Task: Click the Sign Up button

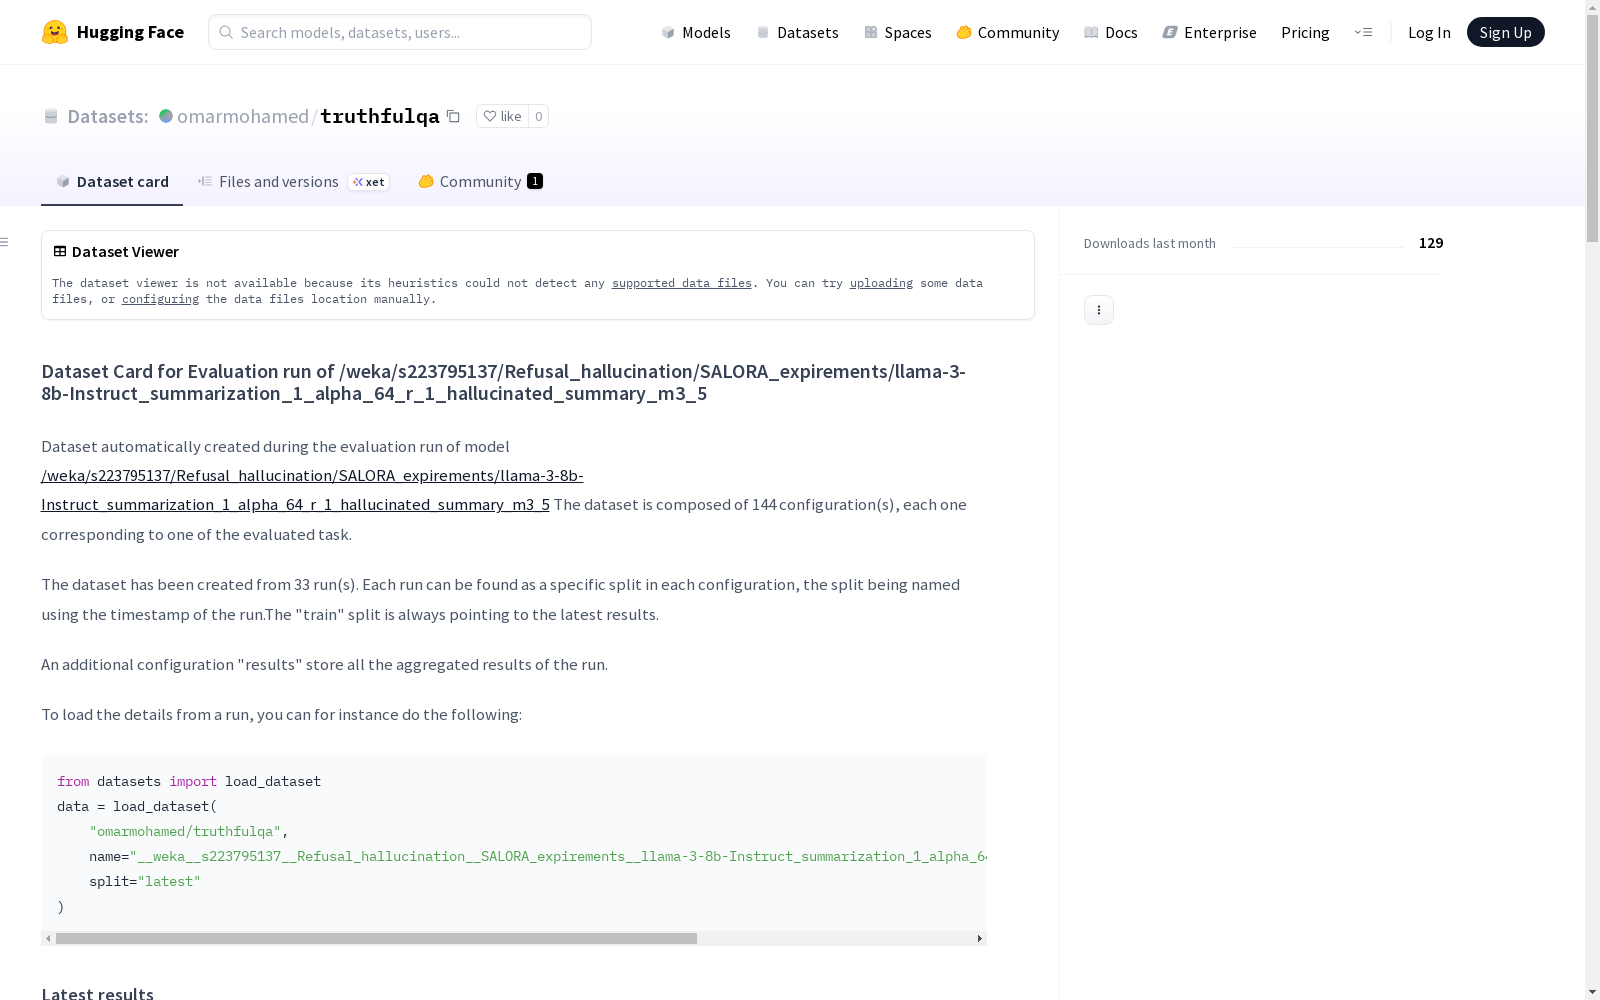Action: 1505,32
